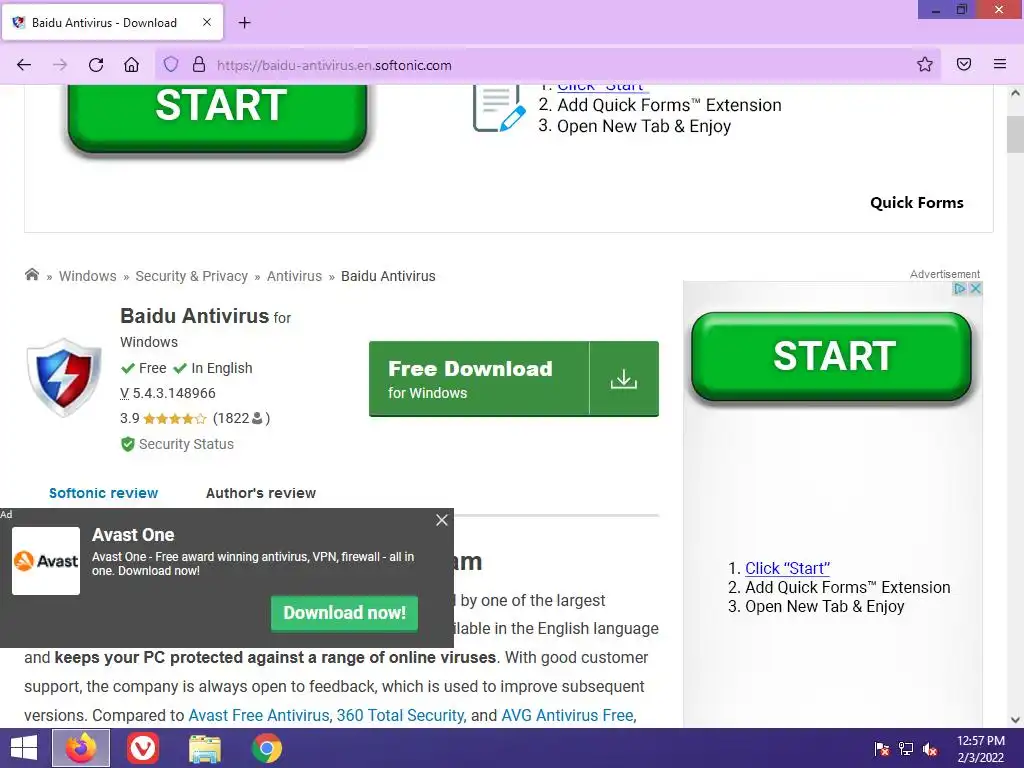Open the Windows Start menu
Image resolution: width=1024 pixels, height=768 pixels.
tap(24, 748)
